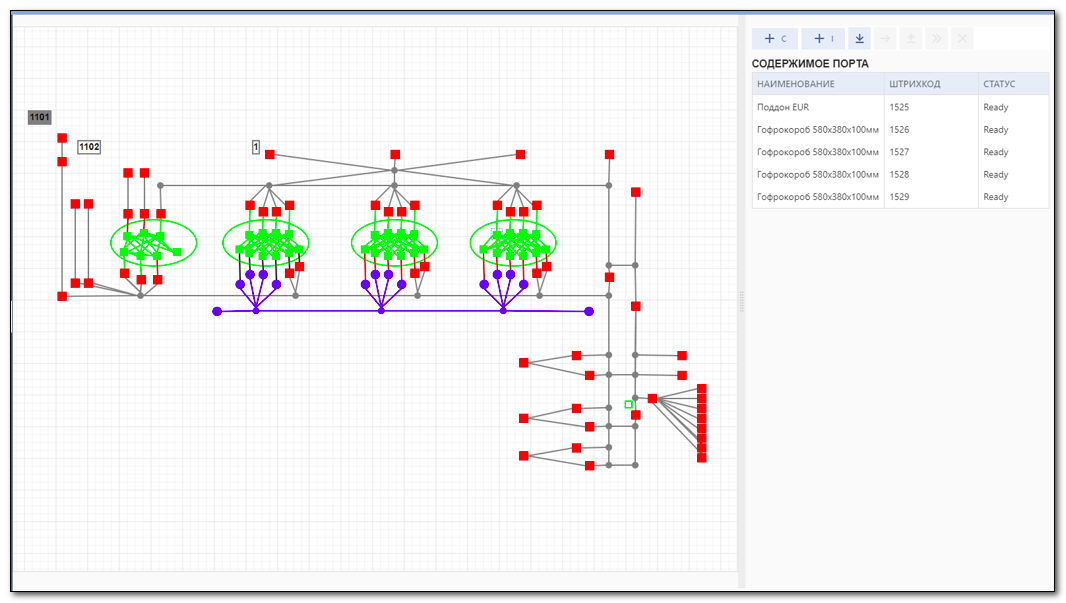Click the leftmost green ellipse cluster

tap(154, 243)
